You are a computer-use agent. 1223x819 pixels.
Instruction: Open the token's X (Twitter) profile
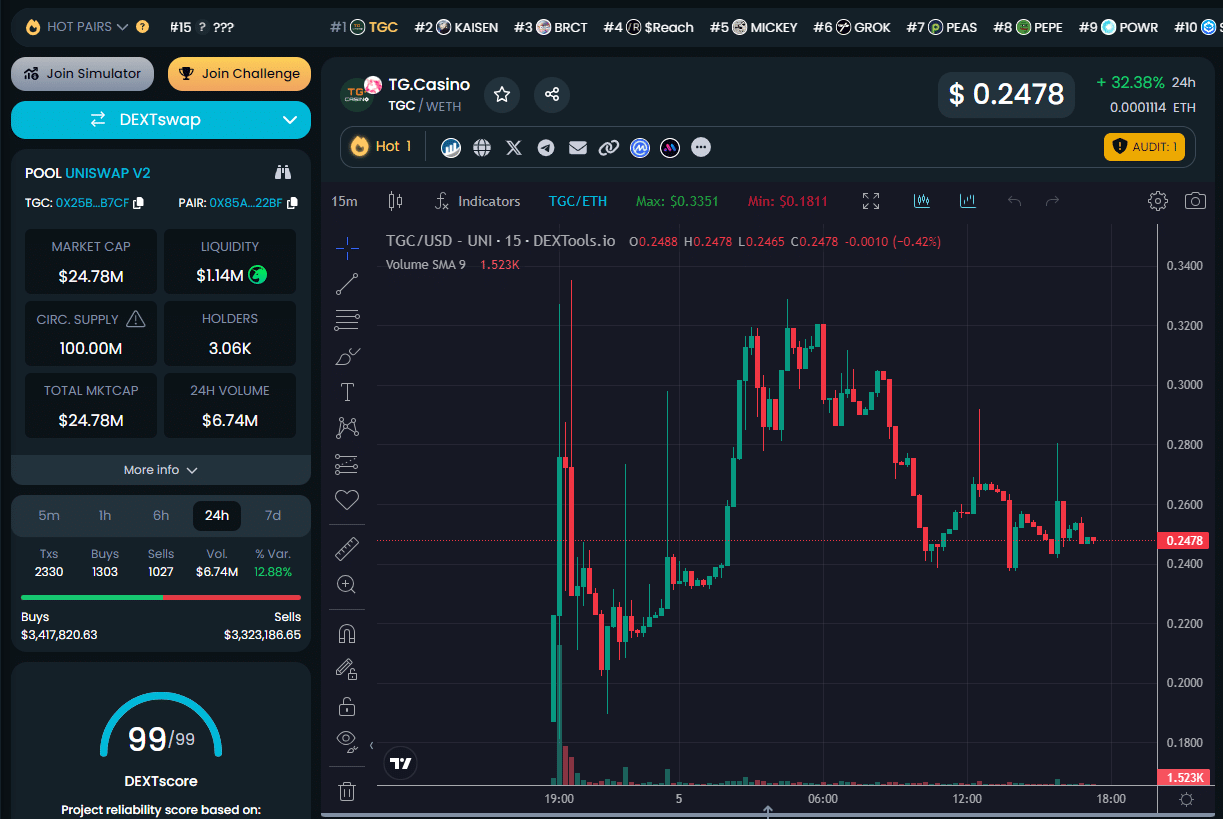coord(514,147)
